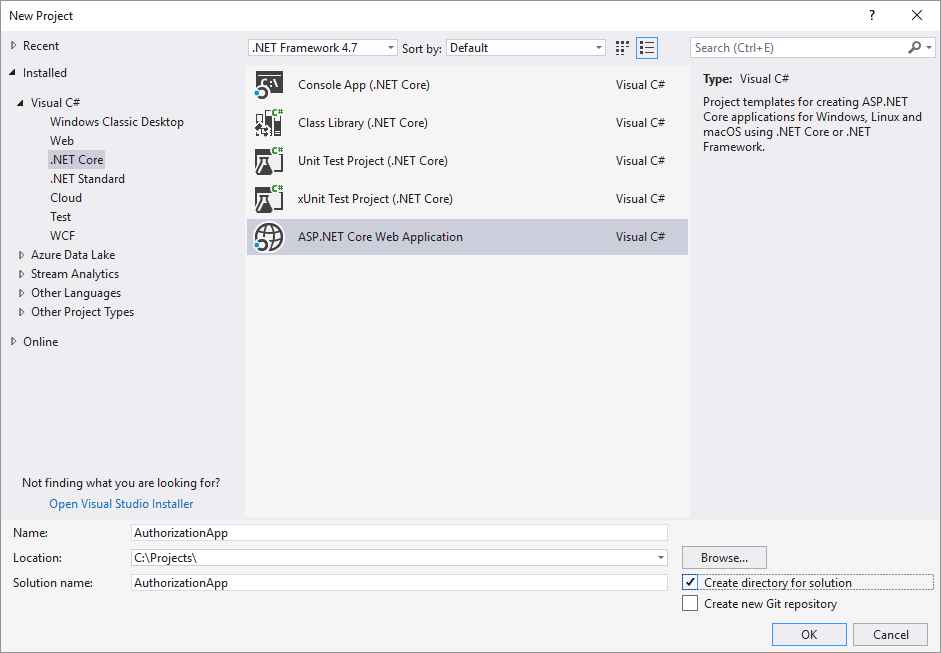Click the Unit Test Project template icon
The height and width of the screenshot is (653, 941).
269,161
